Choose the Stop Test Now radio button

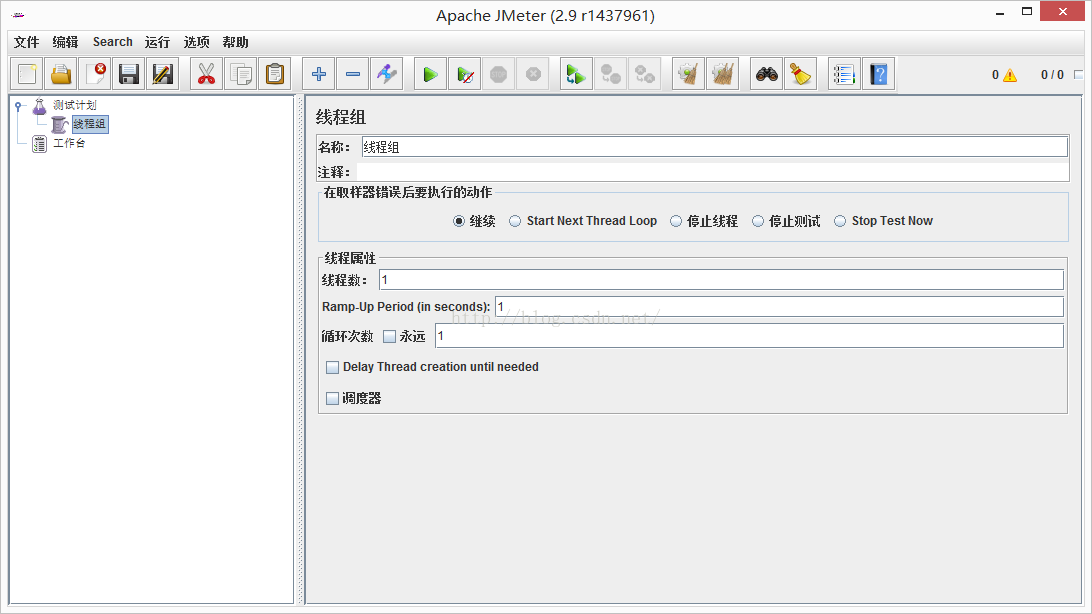click(x=840, y=221)
